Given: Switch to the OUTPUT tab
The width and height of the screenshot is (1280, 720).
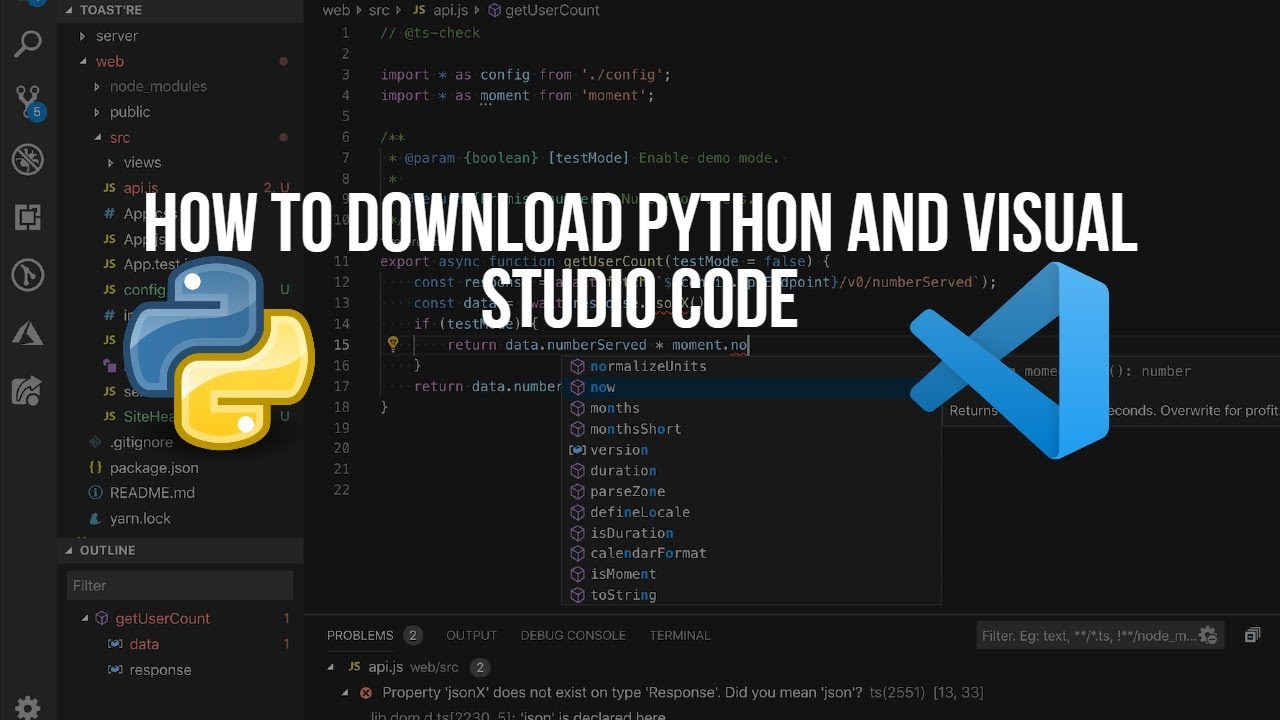Looking at the screenshot, I should pos(471,635).
